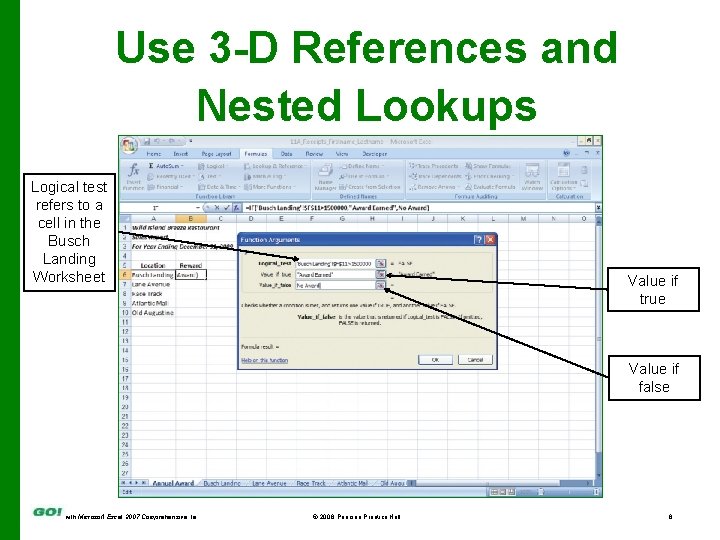Open the Date & Time functions dropdown
Viewport: 720px width, 540px height.
219,187
